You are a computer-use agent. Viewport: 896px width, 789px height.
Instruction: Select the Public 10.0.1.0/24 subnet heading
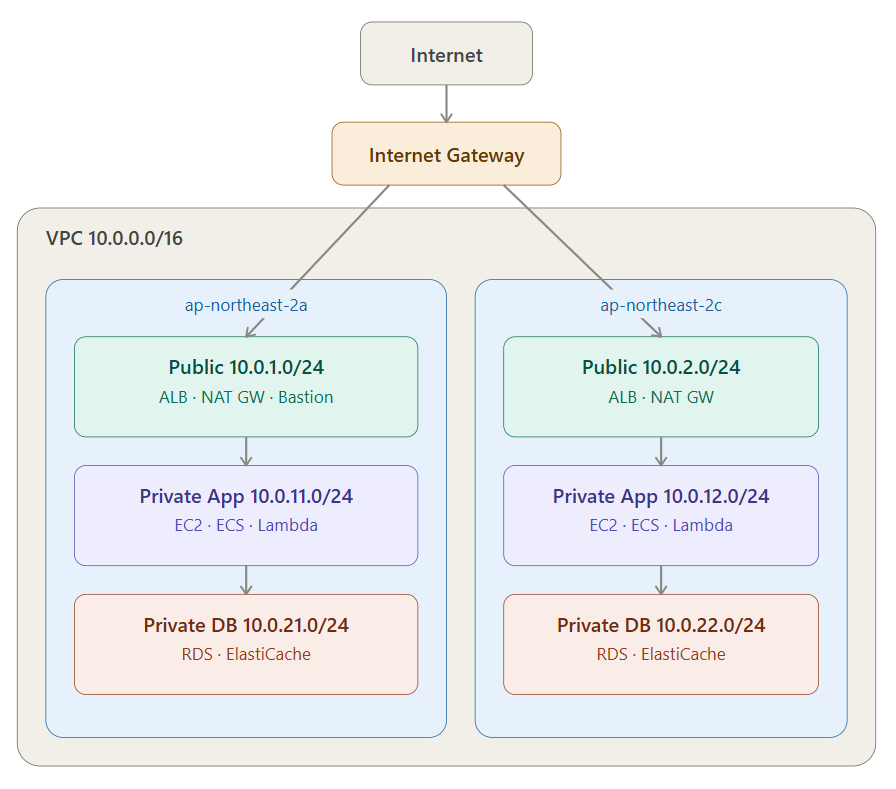[x=246, y=367]
